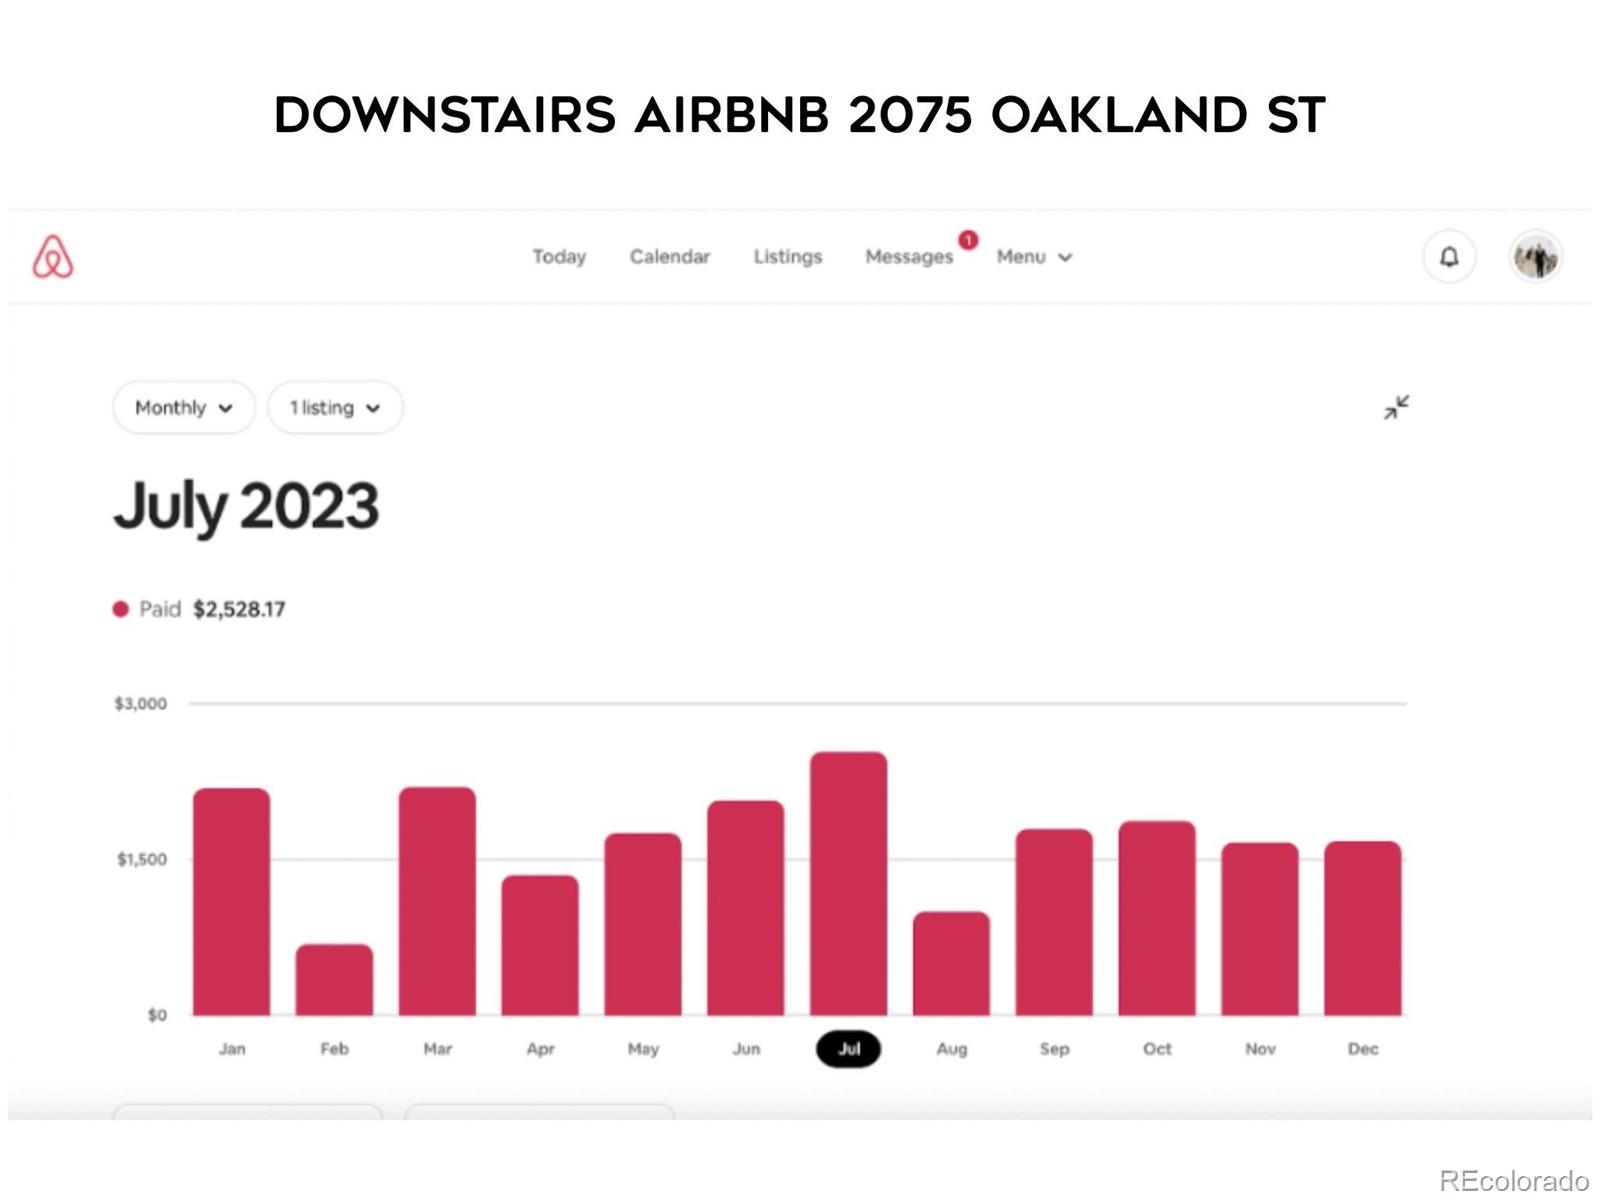Select the Feb bar in the chart
1600x1200 pixels.
click(334, 980)
